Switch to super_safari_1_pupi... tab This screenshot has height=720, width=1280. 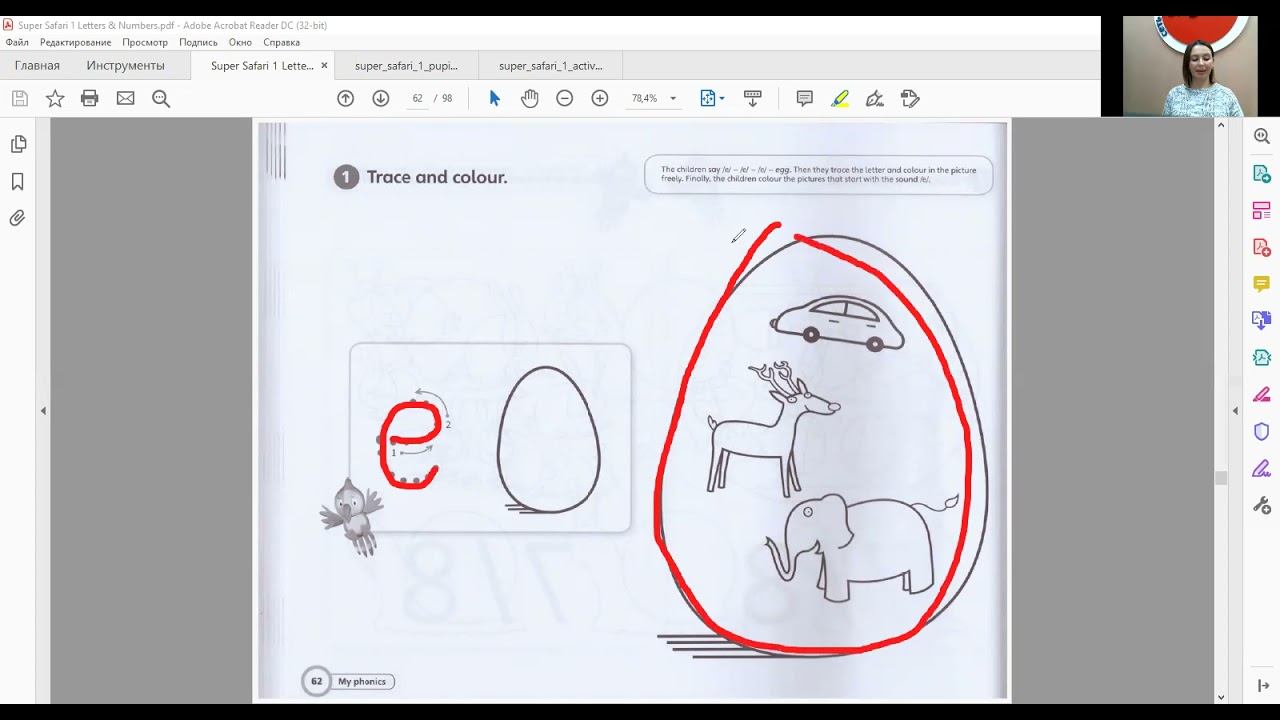[406, 66]
